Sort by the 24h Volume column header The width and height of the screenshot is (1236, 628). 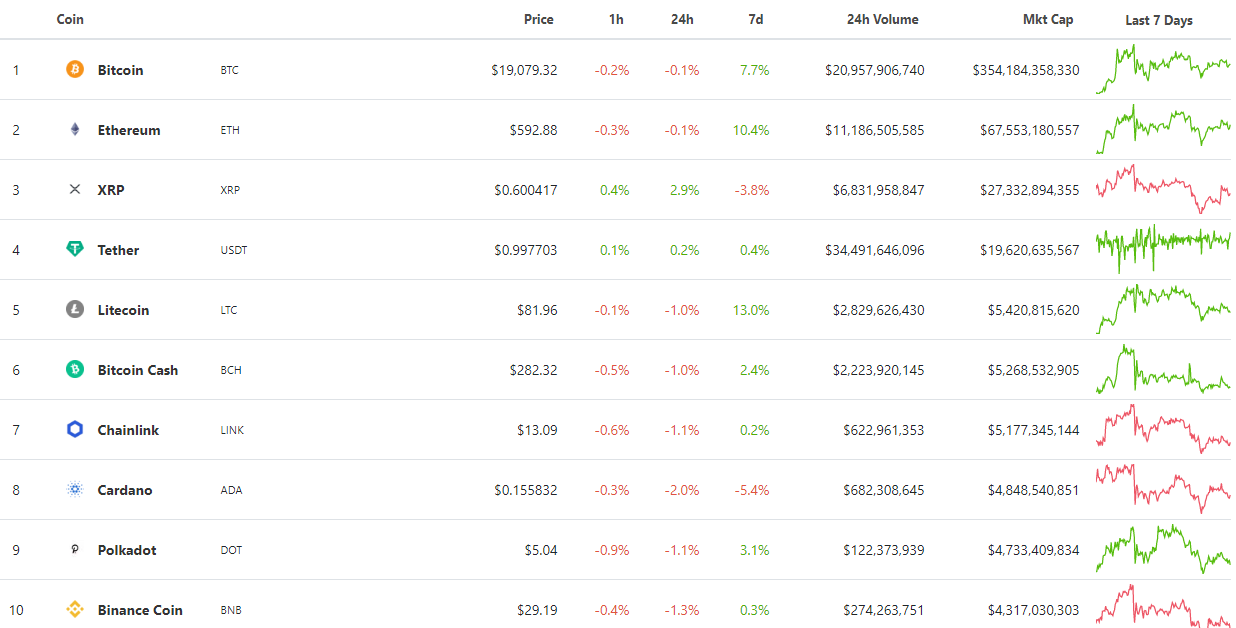pos(882,20)
